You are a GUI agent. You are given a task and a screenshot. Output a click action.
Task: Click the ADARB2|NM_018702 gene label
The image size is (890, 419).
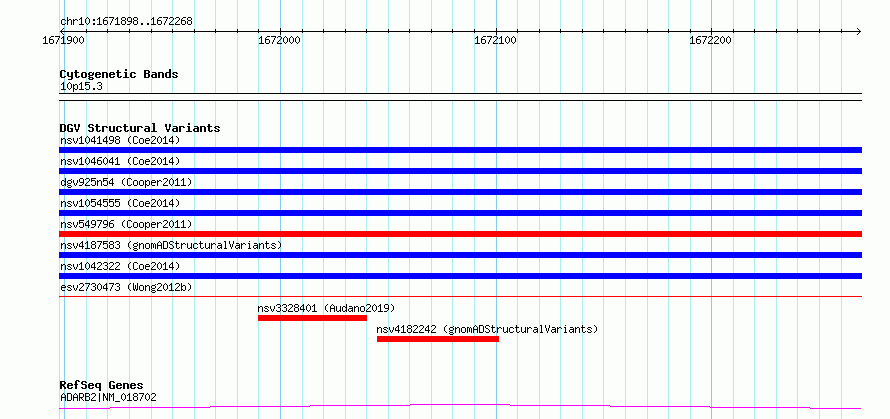108,397
